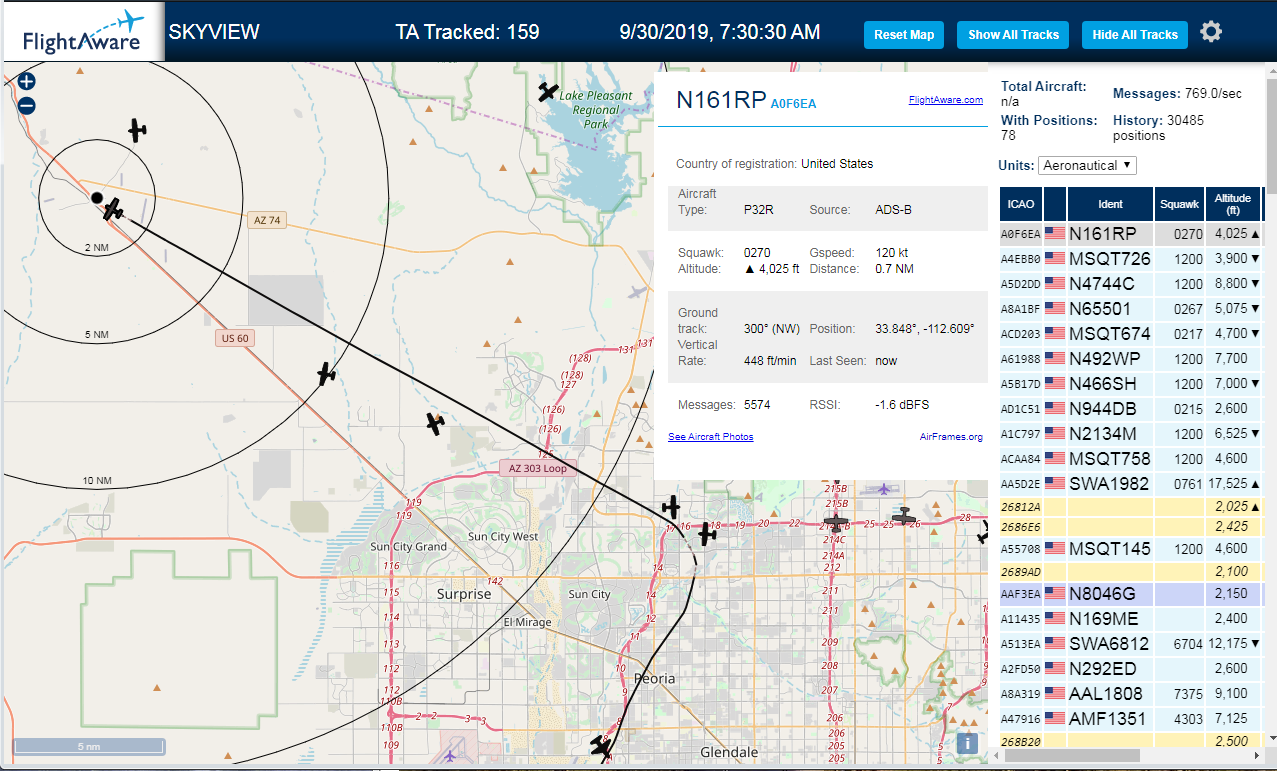This screenshot has height=771, width=1277.
Task: Click Hide All Tracks button
Action: [1135, 35]
